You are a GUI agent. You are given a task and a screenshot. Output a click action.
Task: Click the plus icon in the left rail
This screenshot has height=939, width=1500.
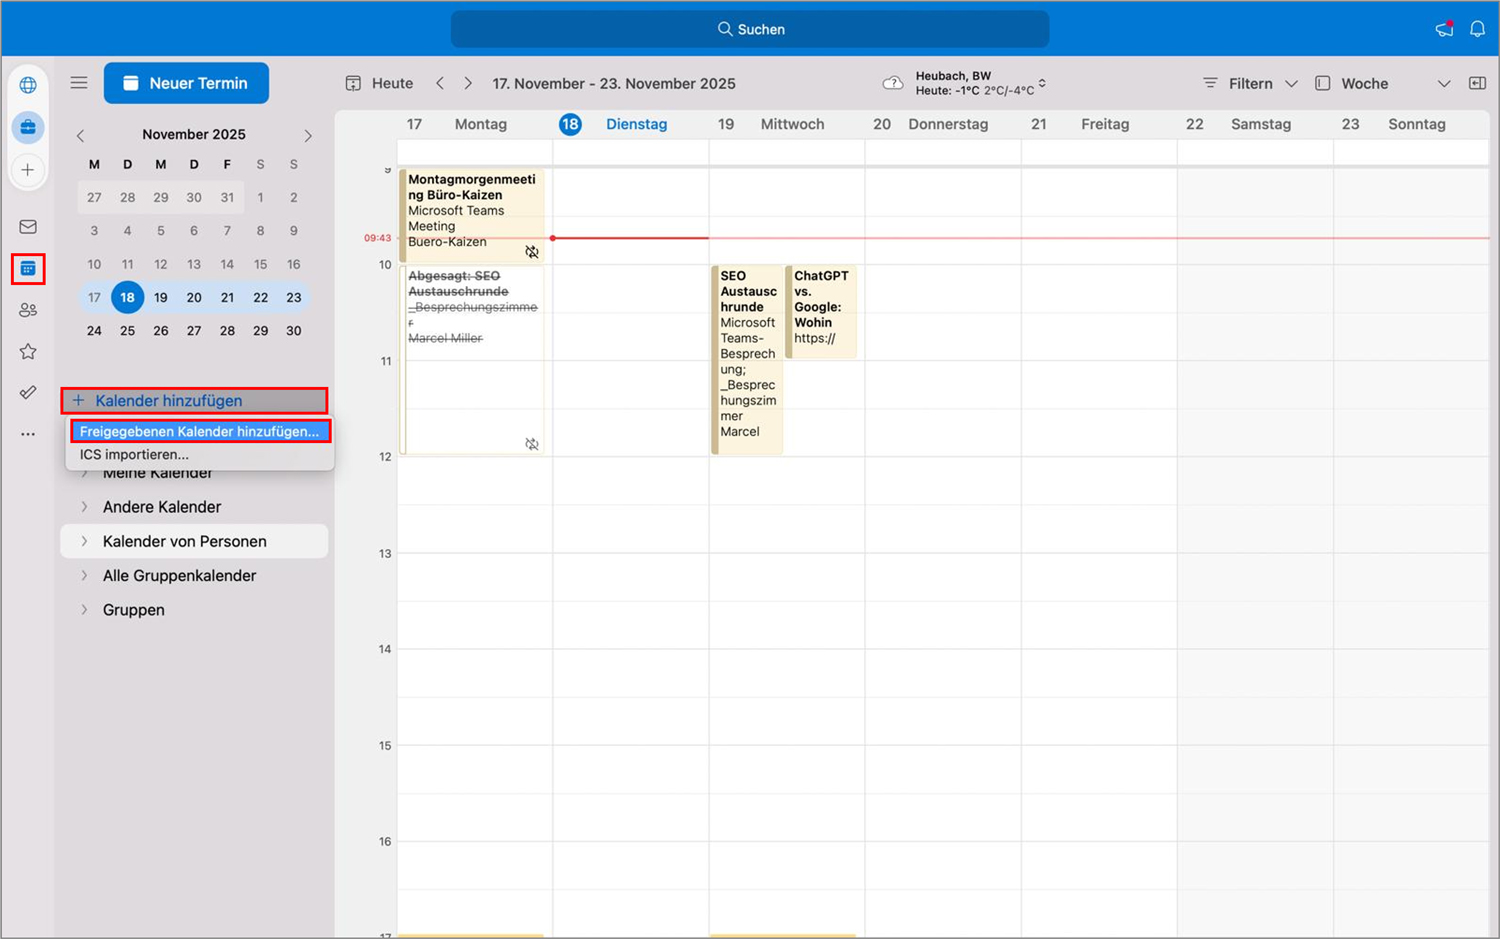click(x=28, y=169)
